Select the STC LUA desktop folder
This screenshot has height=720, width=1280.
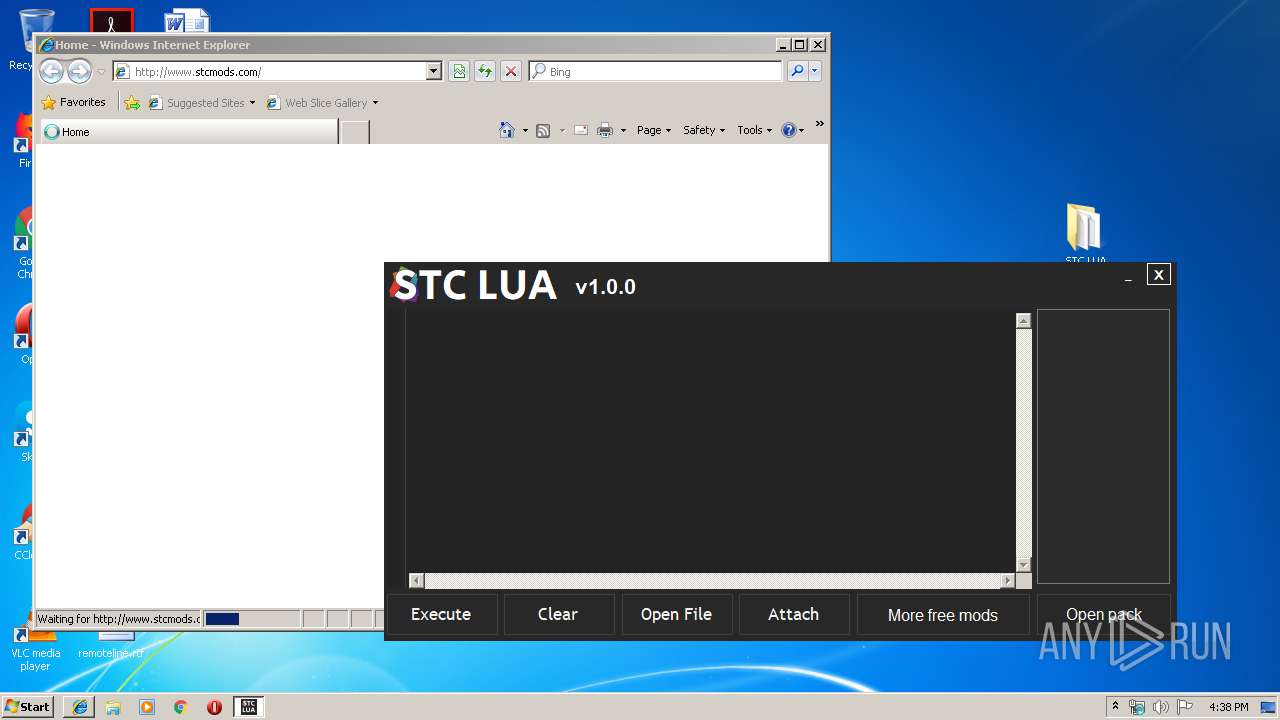coord(1084,235)
